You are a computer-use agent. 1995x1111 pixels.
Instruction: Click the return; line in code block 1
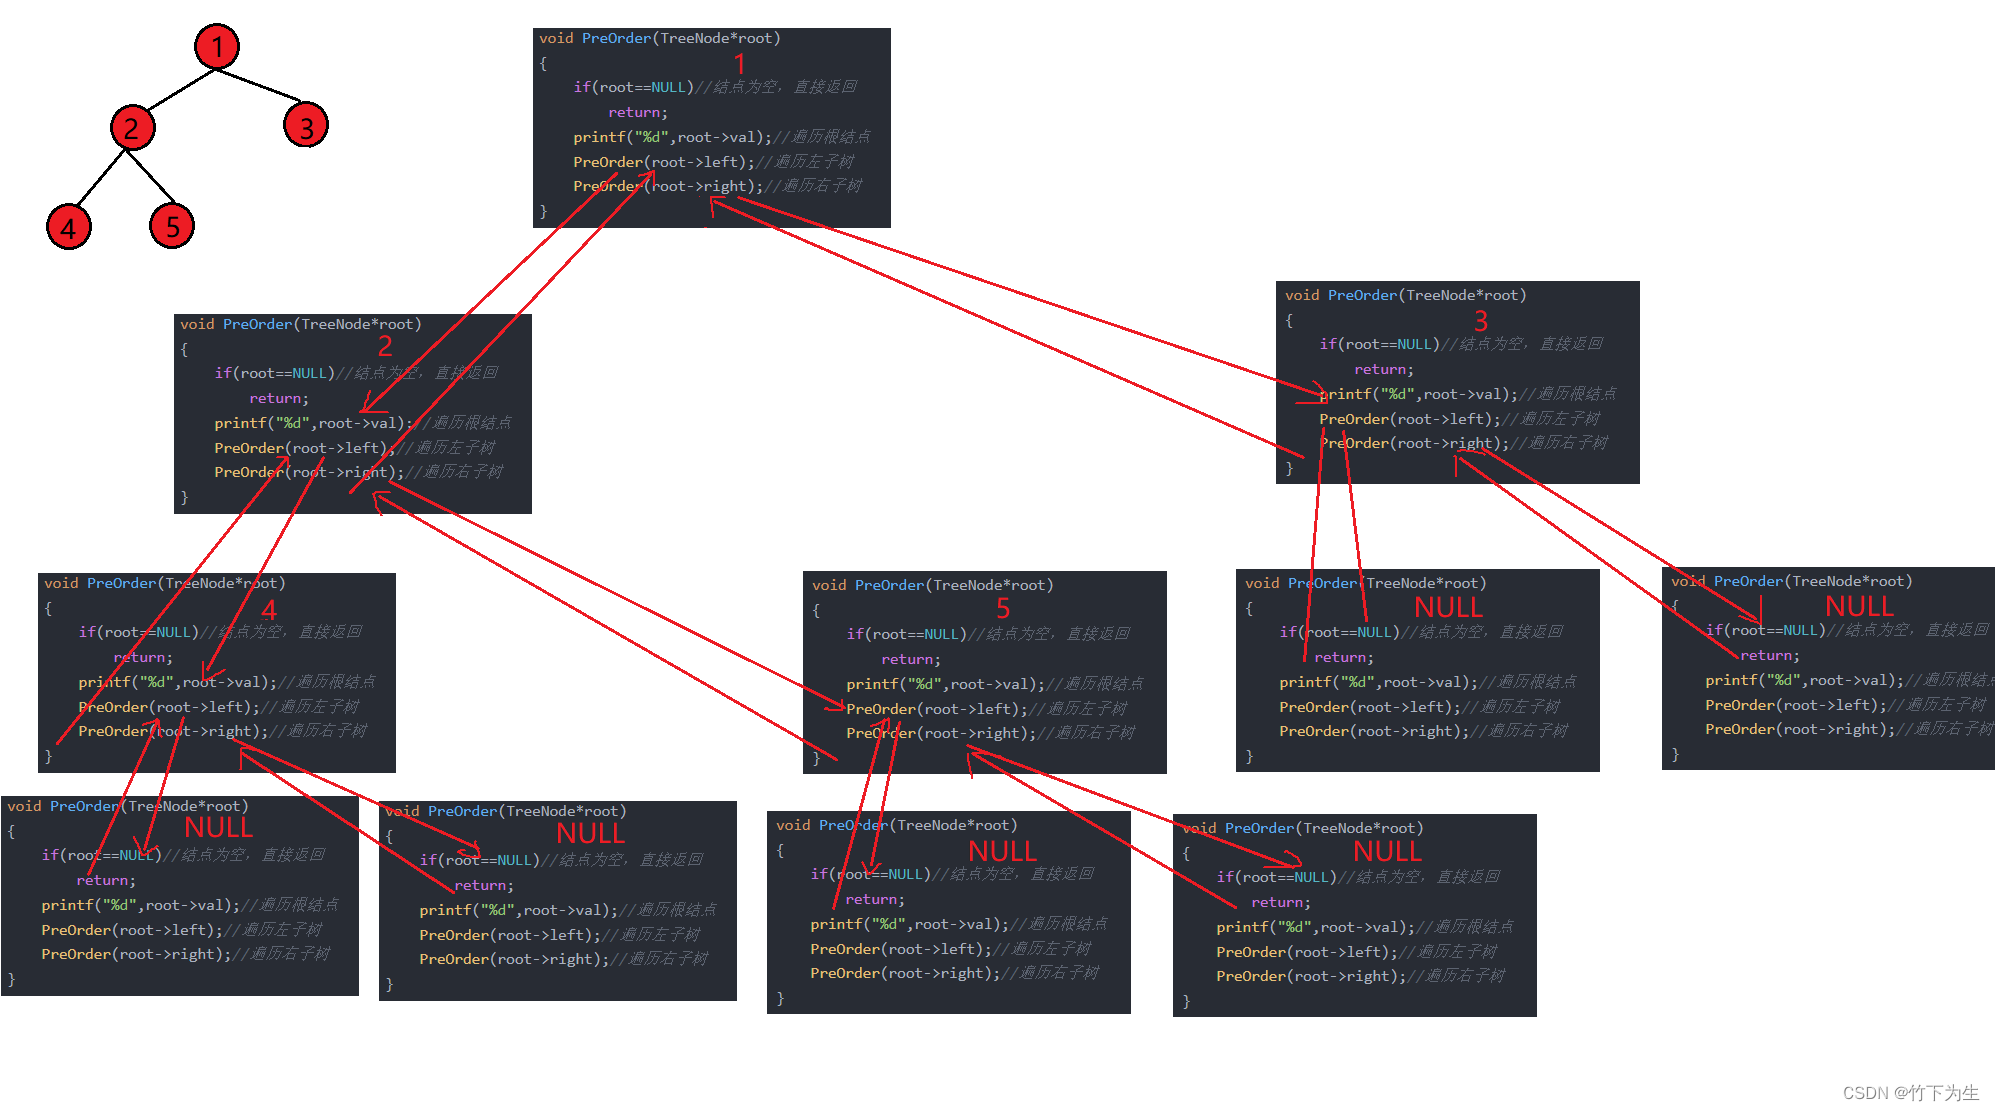(x=638, y=112)
